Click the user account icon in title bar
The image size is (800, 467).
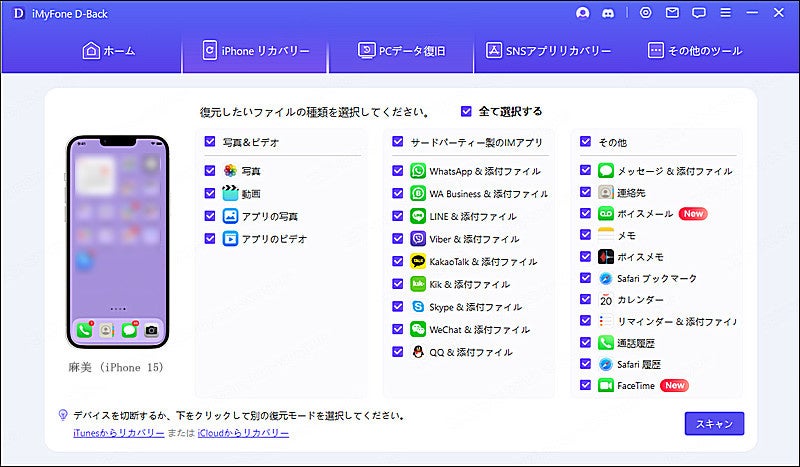(582, 13)
